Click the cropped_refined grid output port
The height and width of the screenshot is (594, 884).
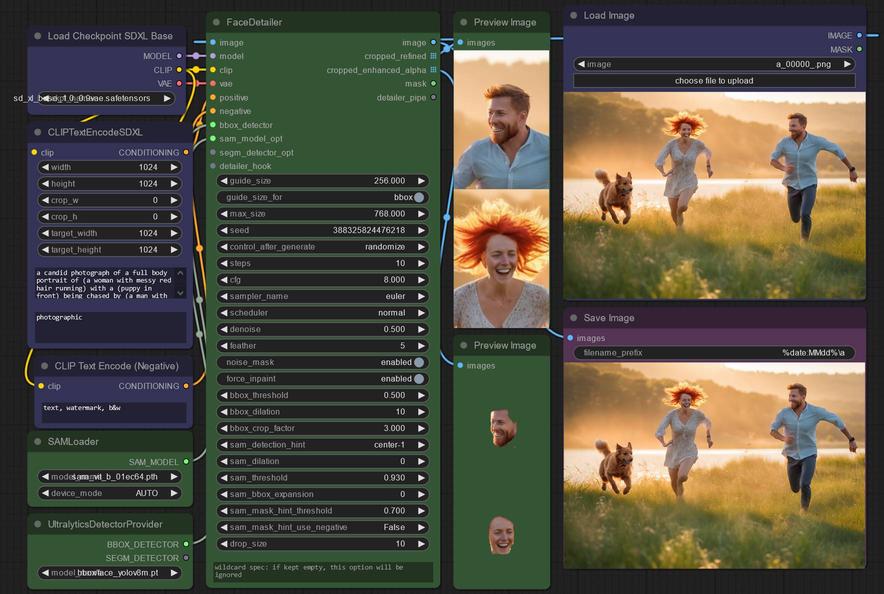[433, 56]
